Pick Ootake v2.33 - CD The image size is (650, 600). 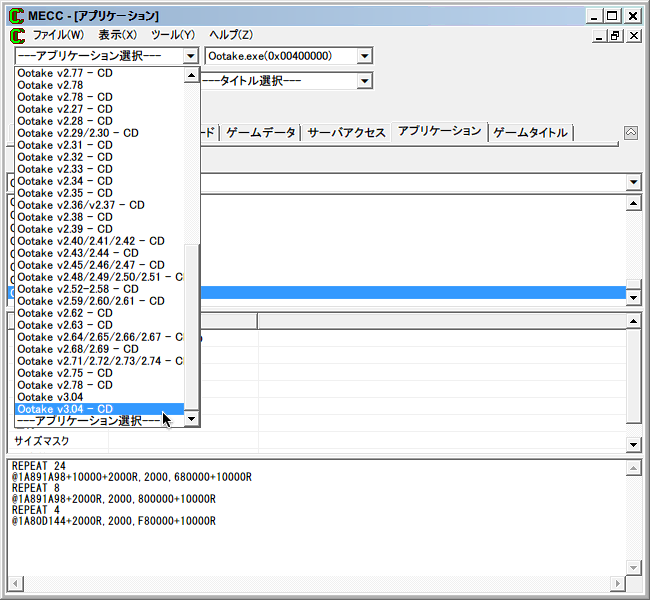pyautogui.click(x=99, y=169)
